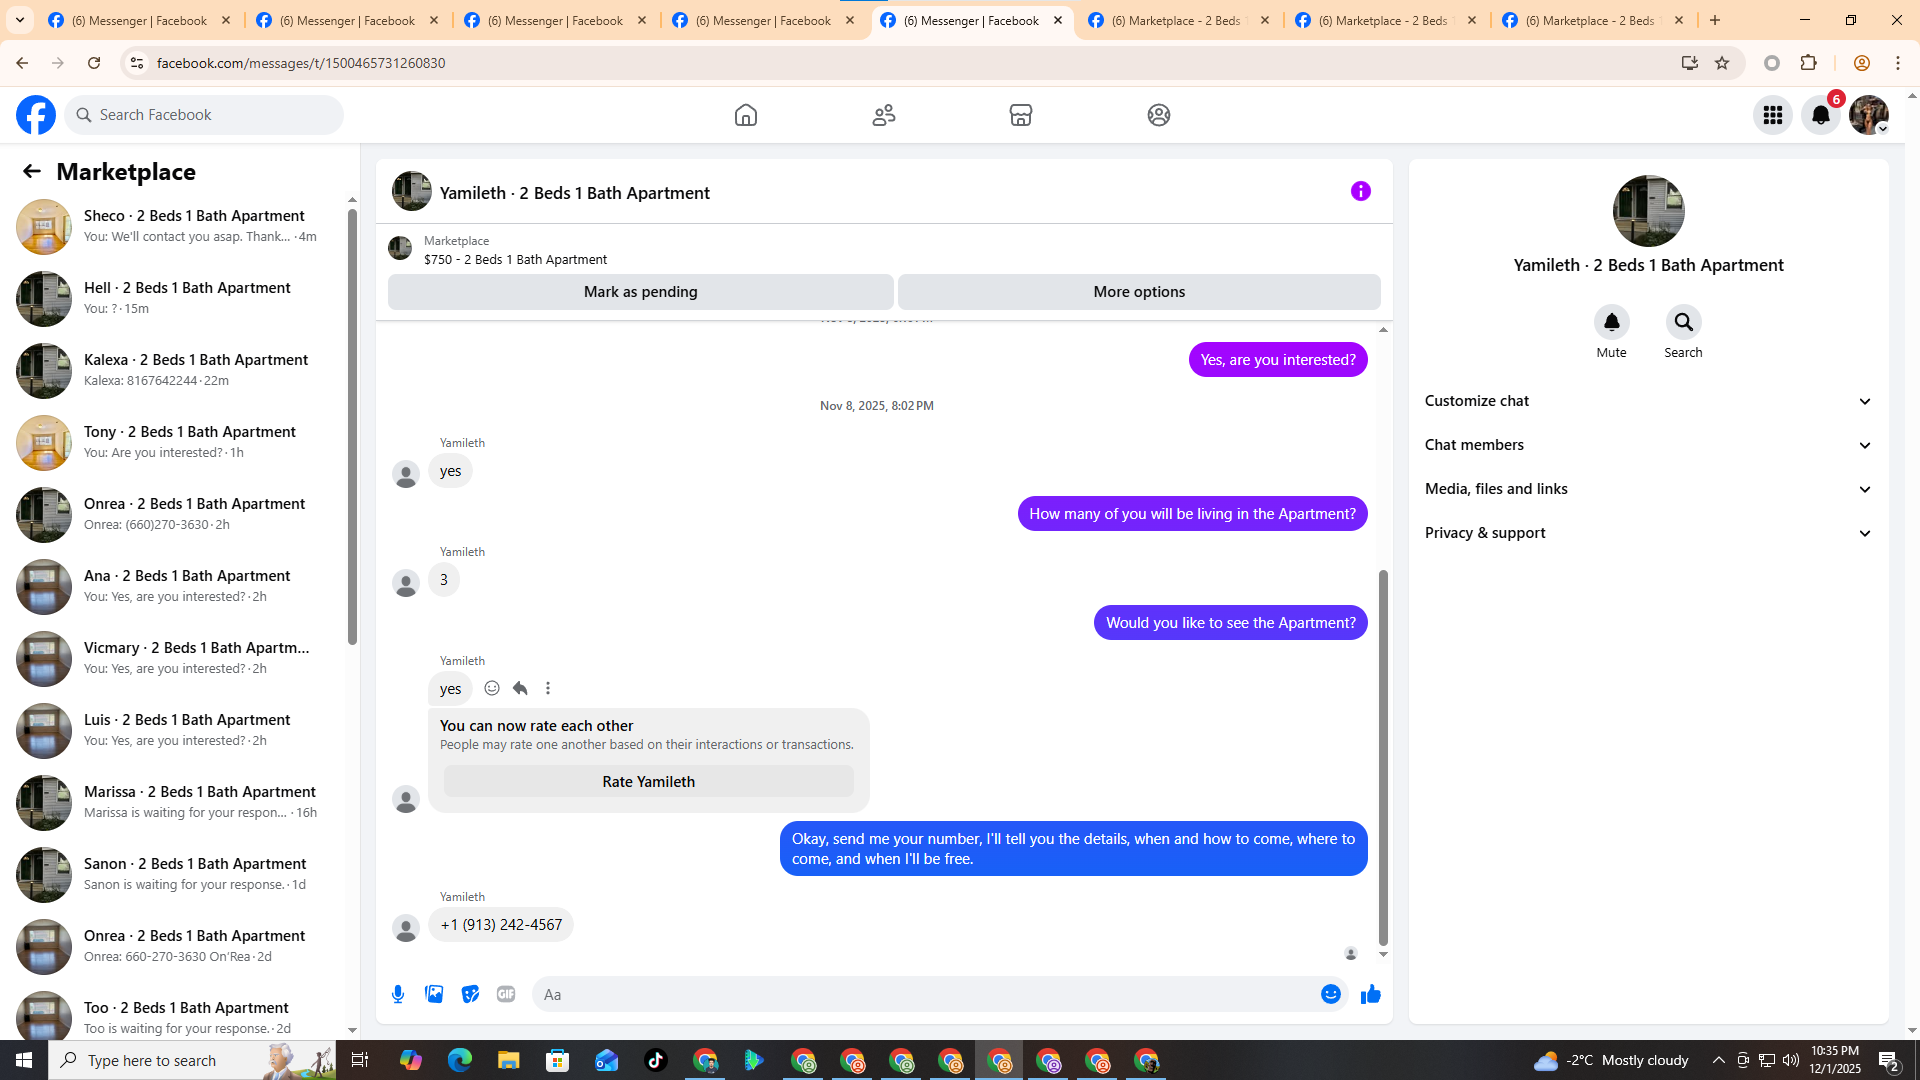Send a voice clip with the microphone icon
This screenshot has height=1080, width=1920.
click(398, 994)
